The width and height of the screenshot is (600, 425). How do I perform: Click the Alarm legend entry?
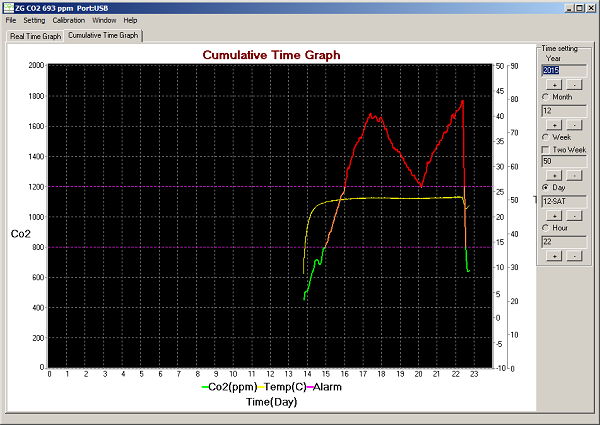point(324,387)
